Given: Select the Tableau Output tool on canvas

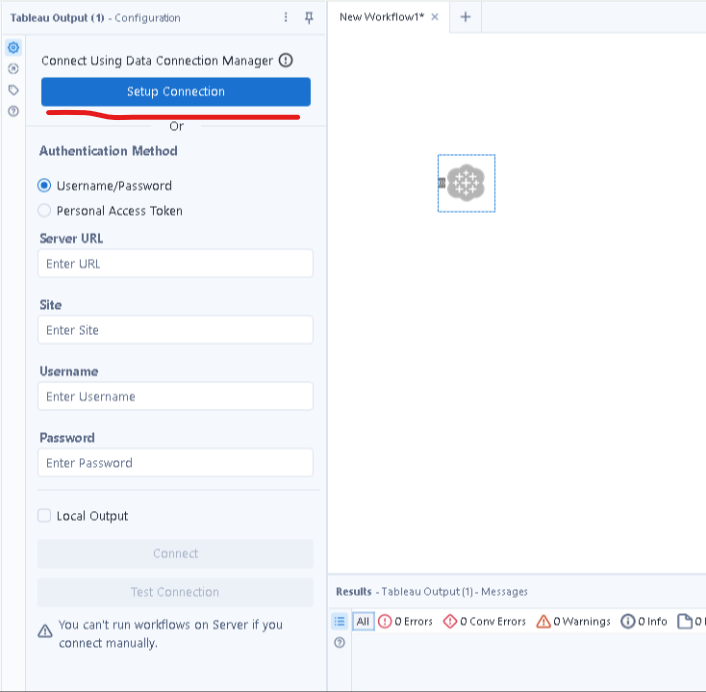Looking at the screenshot, I should (x=465, y=182).
